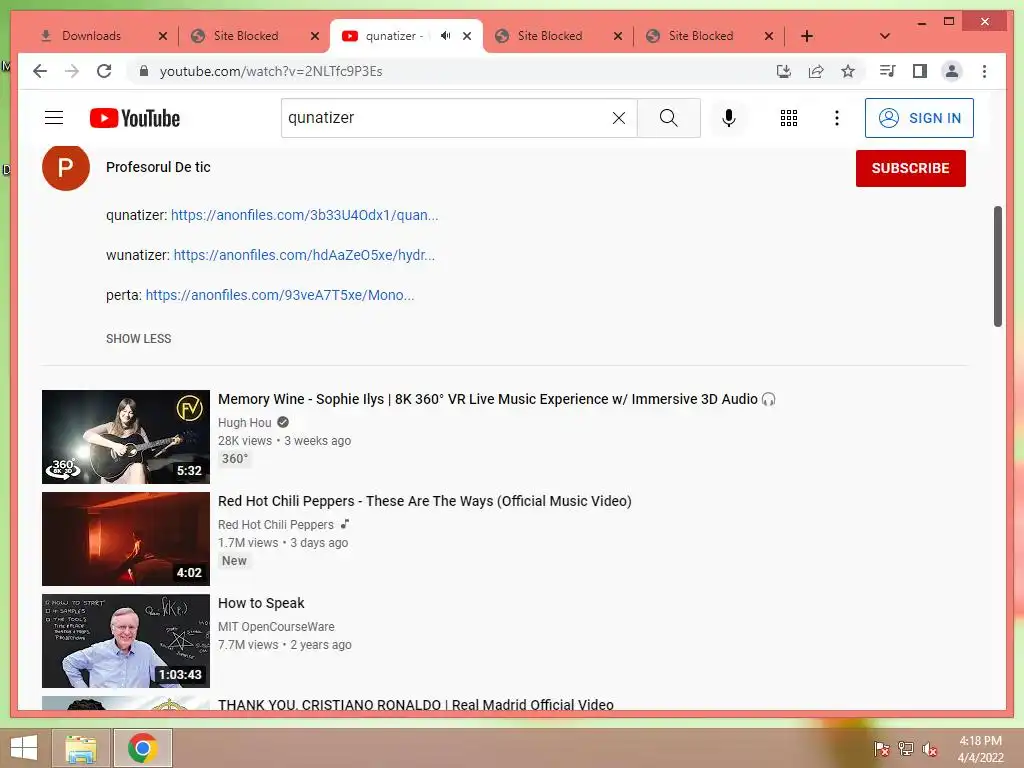Open the Memory Wine - Sophie Ilys title

click(x=496, y=399)
